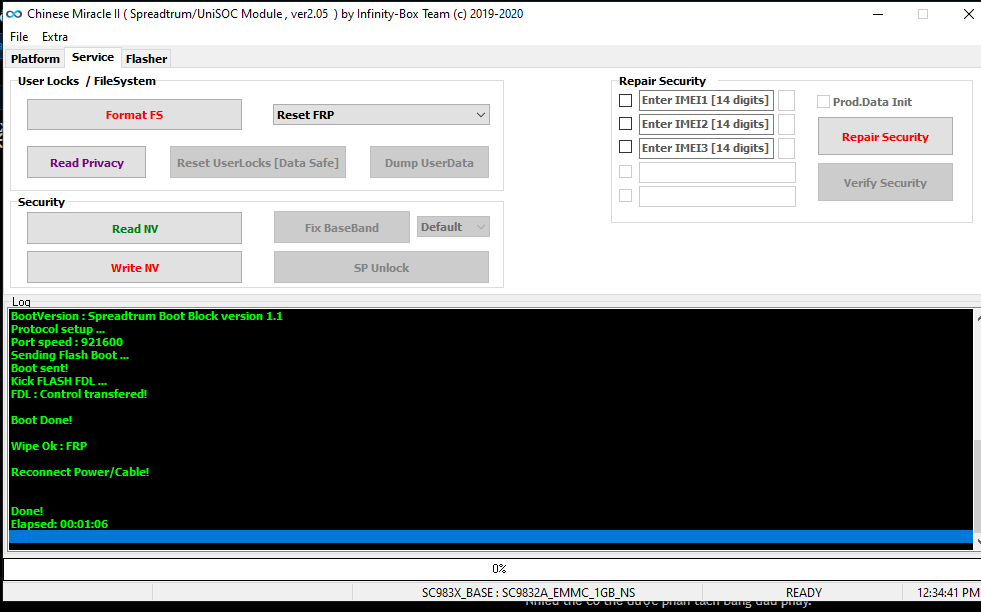Click the READY status bar entry
Image resolution: width=981 pixels, height=612 pixels.
point(803,593)
